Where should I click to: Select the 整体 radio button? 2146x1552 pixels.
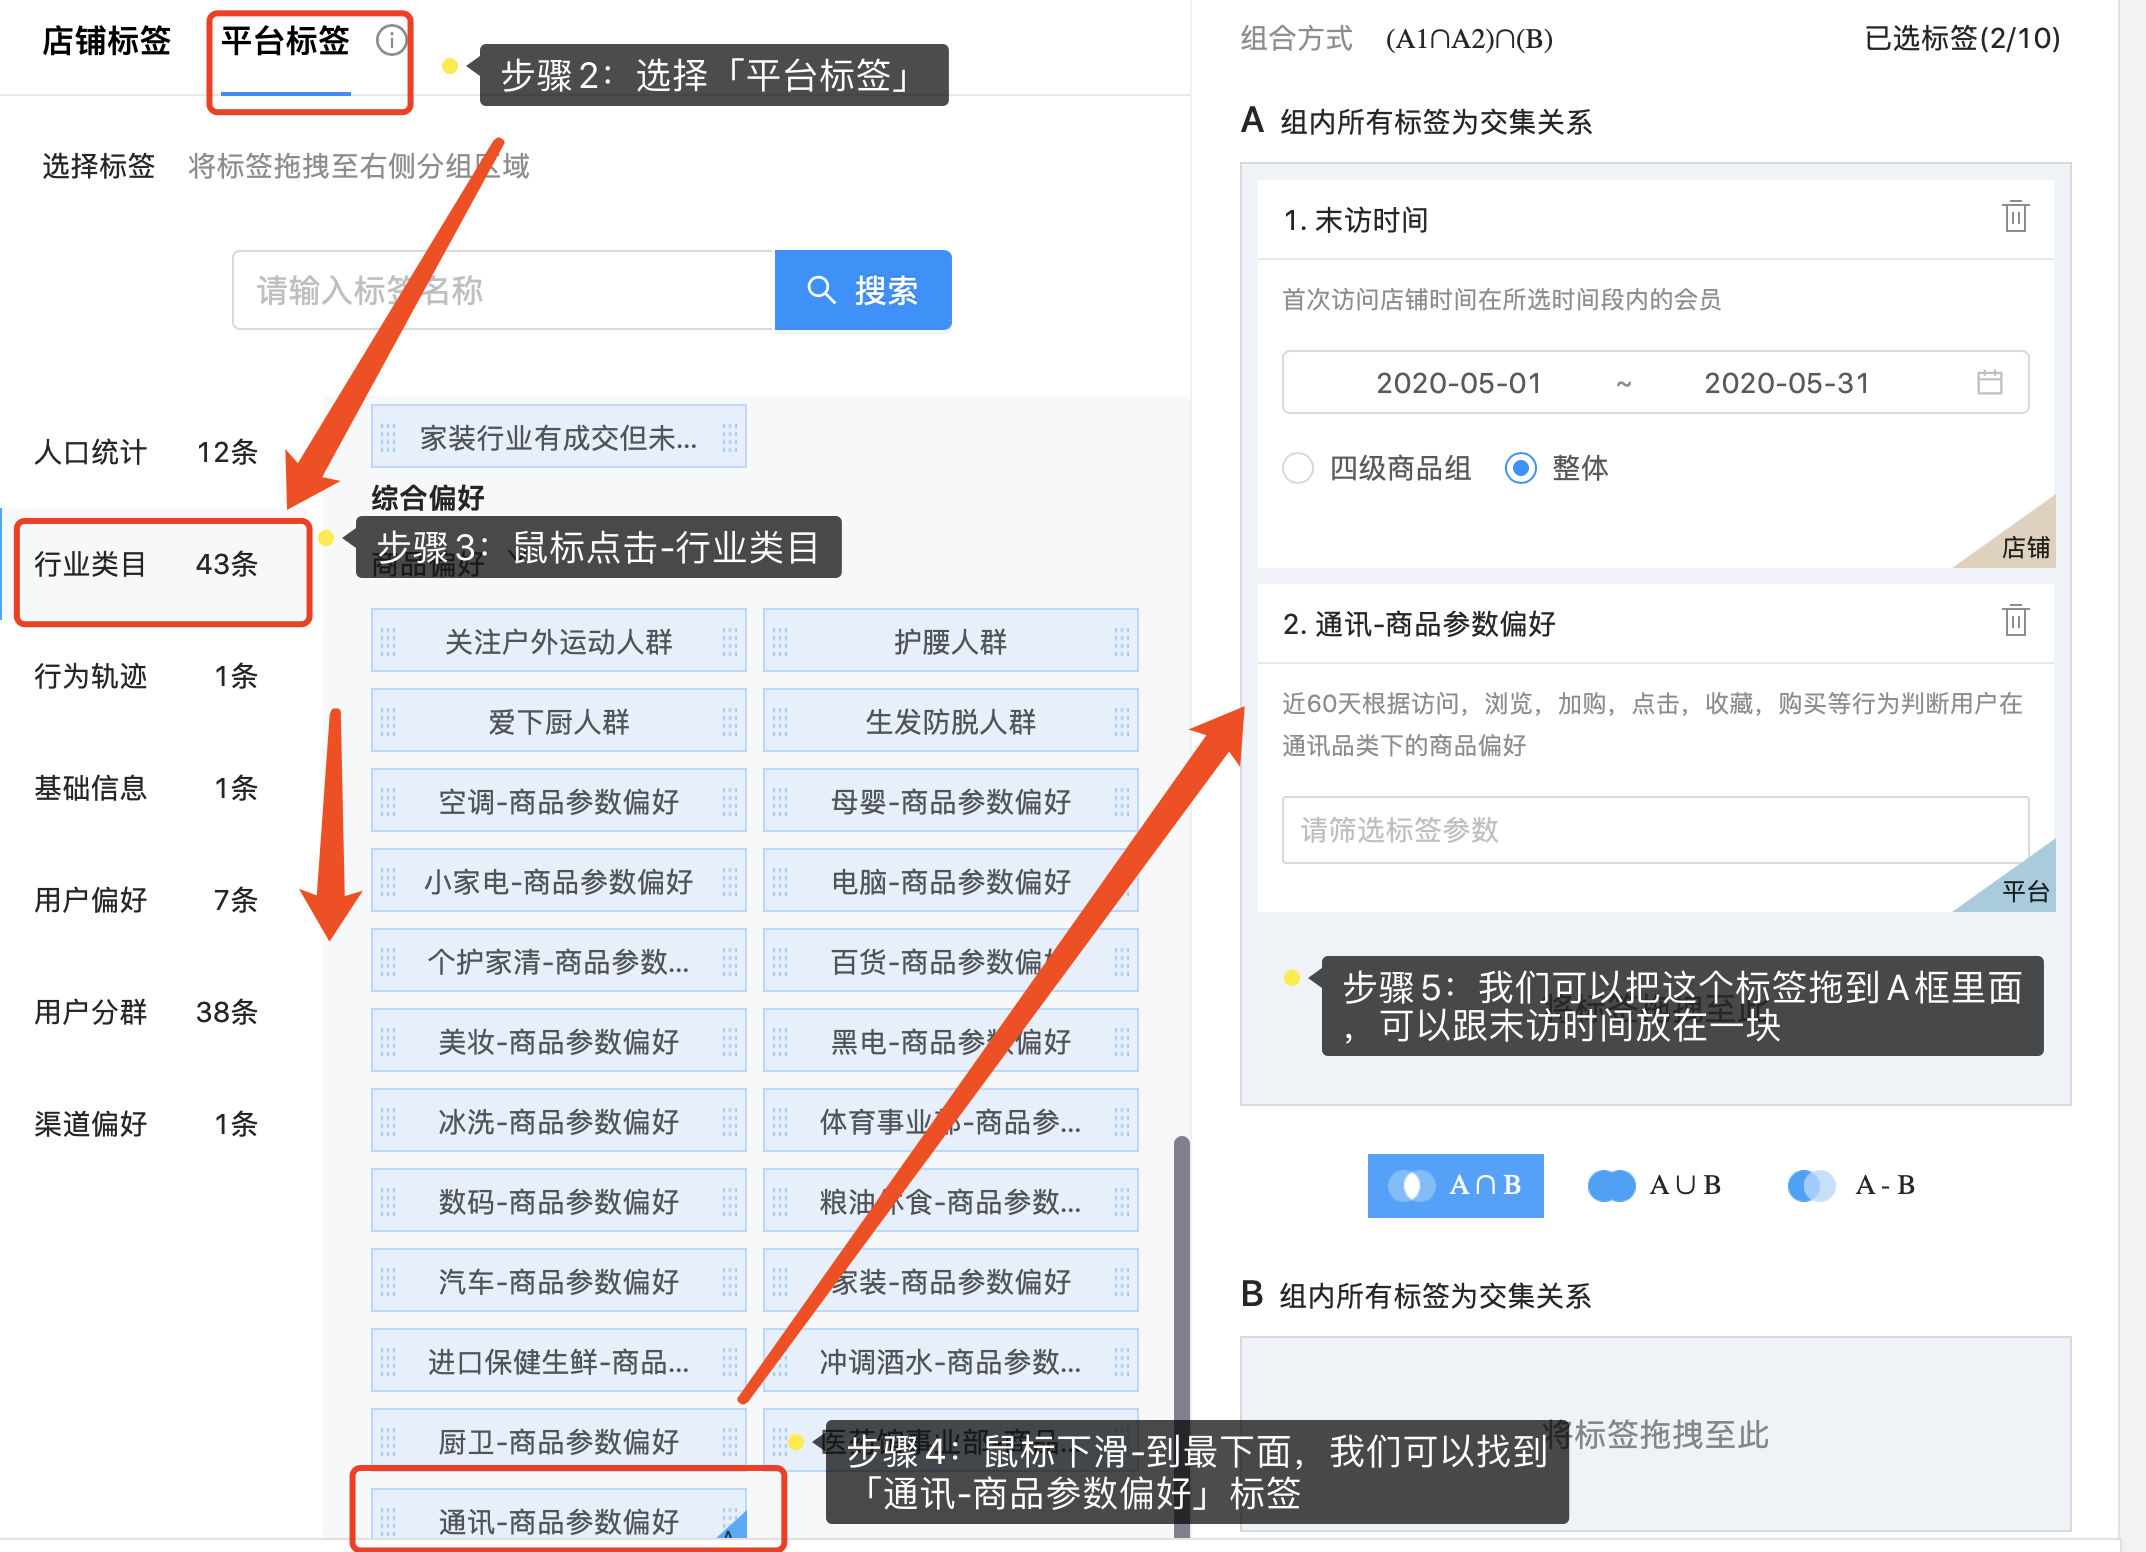(x=1520, y=468)
